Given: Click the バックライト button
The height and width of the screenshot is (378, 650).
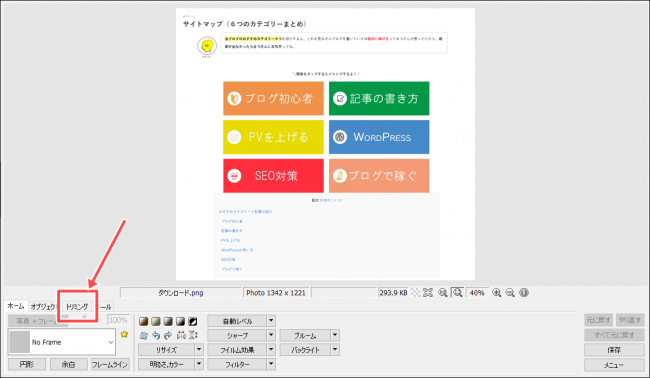Looking at the screenshot, I should click(x=306, y=350).
